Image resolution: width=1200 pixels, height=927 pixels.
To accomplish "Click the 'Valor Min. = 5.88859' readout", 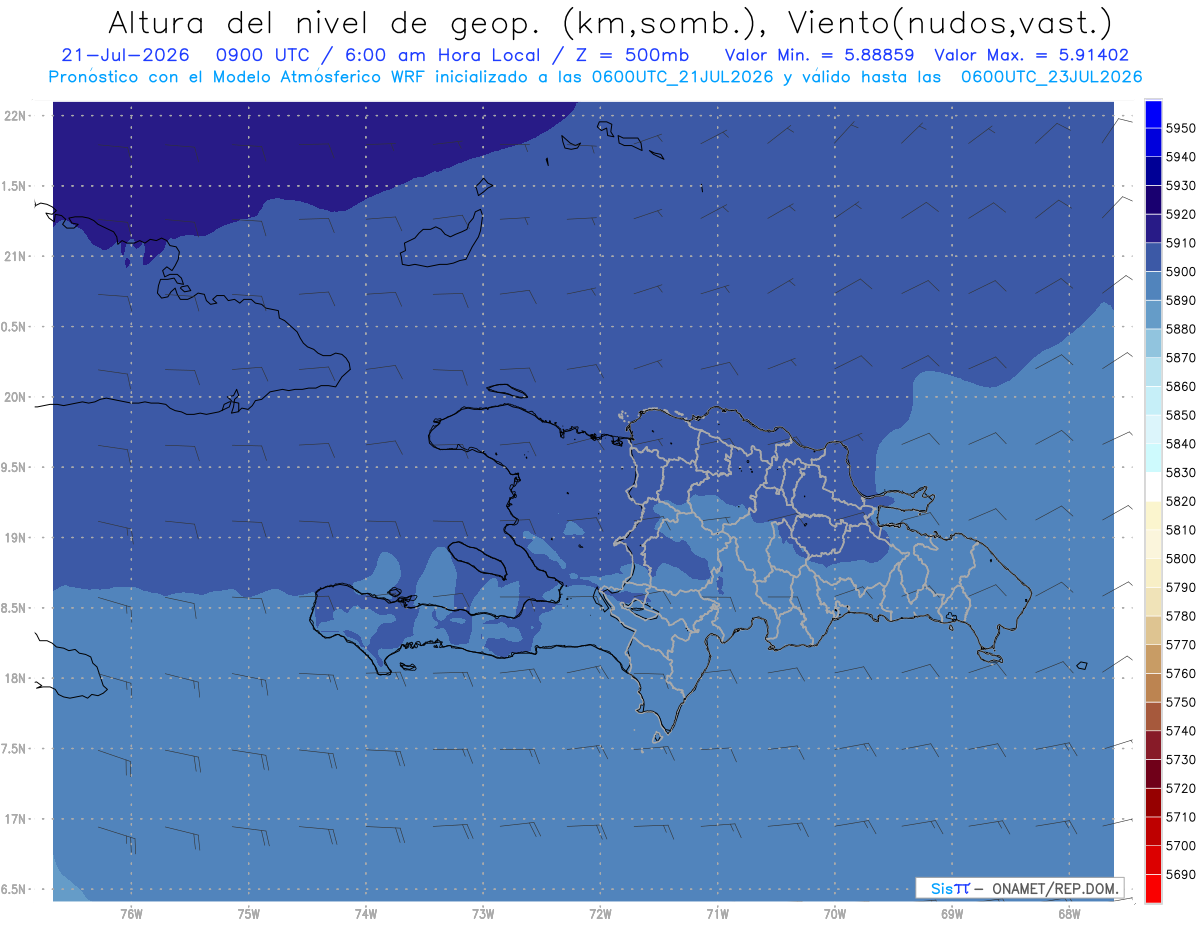I will pos(819,56).
